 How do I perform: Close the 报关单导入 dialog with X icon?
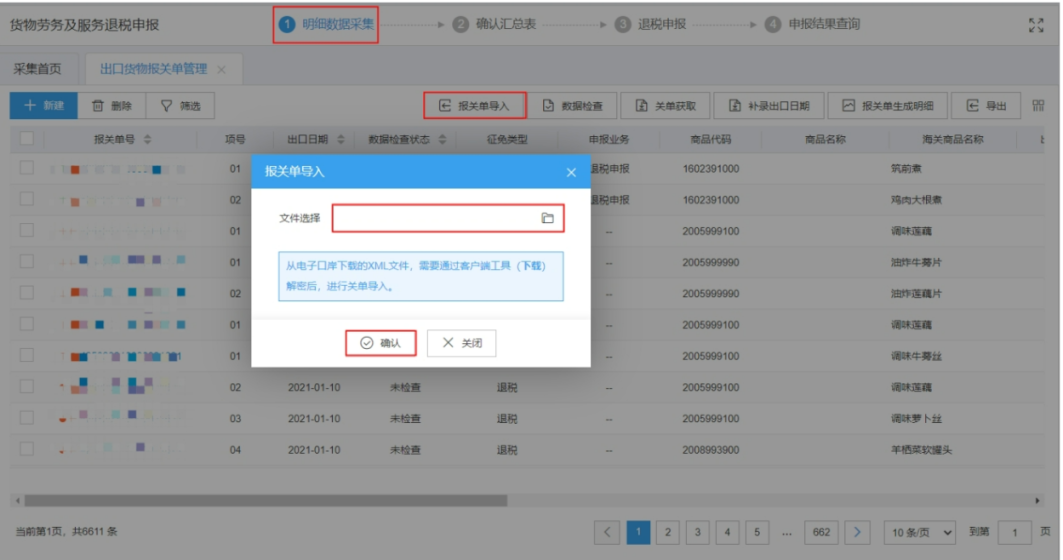tap(571, 172)
